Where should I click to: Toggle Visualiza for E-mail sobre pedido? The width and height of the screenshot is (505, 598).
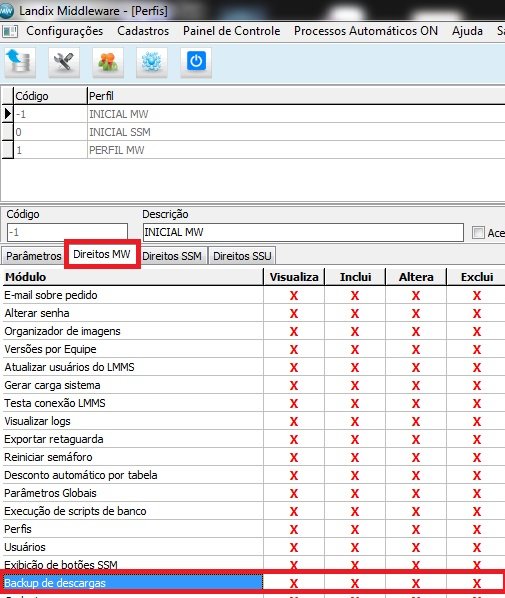294,296
